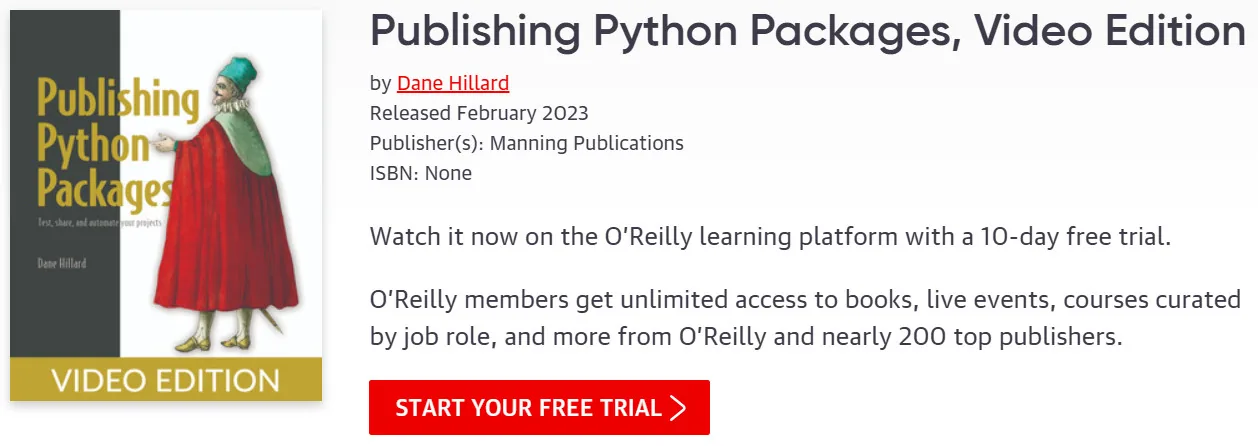Click the cover subtitle about automating projects
Image resolution: width=1258 pixels, height=446 pixels.
tap(99, 220)
